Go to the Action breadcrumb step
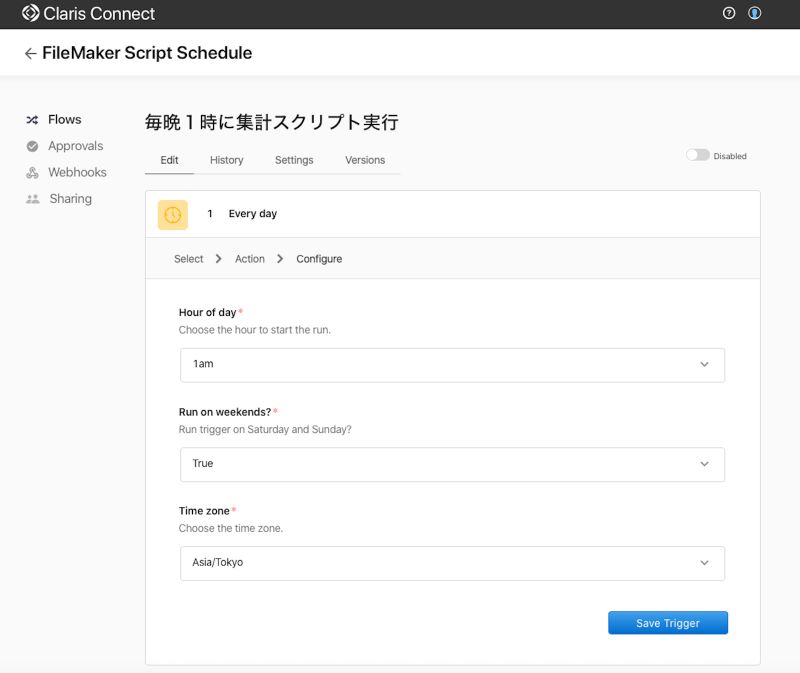The image size is (800, 673). point(249,259)
